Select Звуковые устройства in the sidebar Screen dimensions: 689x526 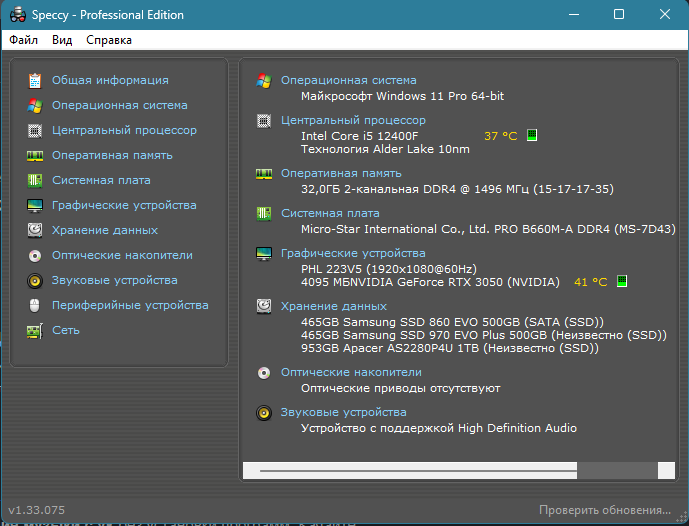coord(115,280)
